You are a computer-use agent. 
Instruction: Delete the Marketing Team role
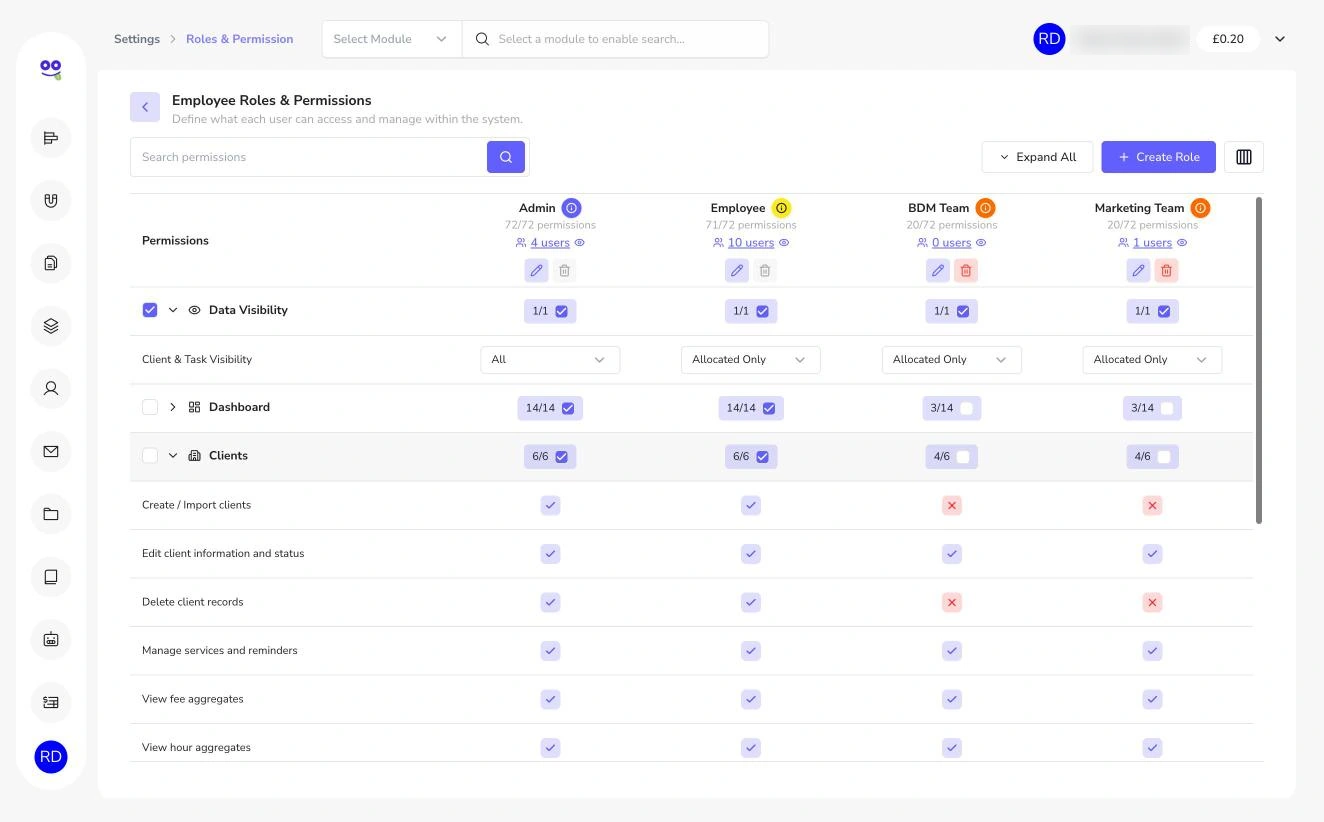click(x=1166, y=270)
